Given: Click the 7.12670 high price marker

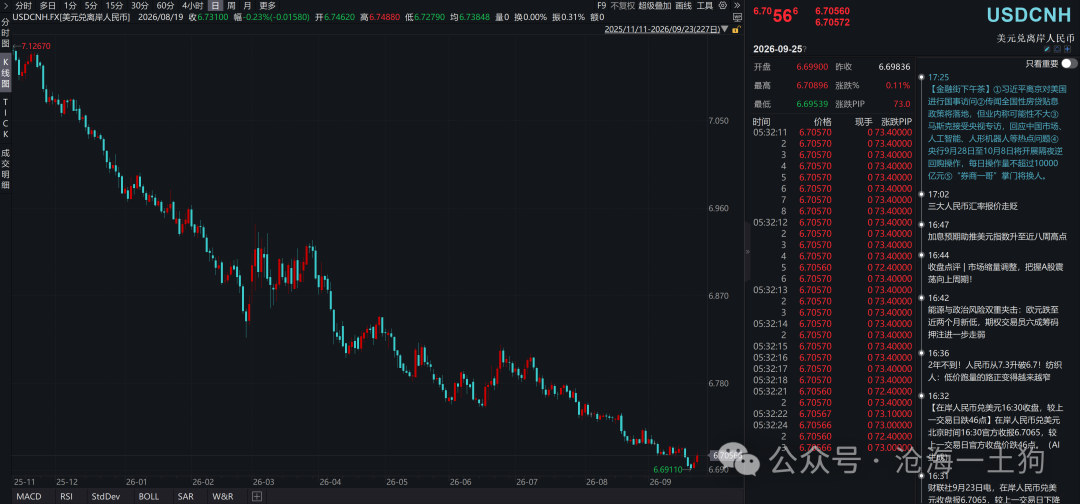Looking at the screenshot, I should click(36, 45).
